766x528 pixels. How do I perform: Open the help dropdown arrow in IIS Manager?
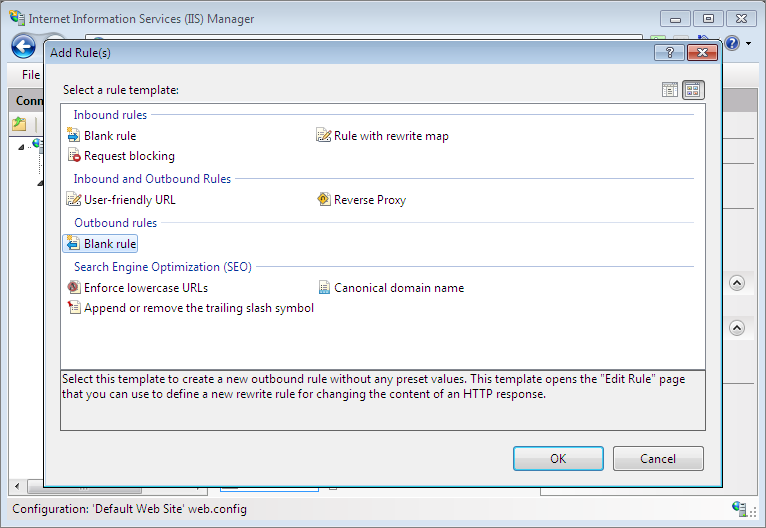[x=748, y=43]
